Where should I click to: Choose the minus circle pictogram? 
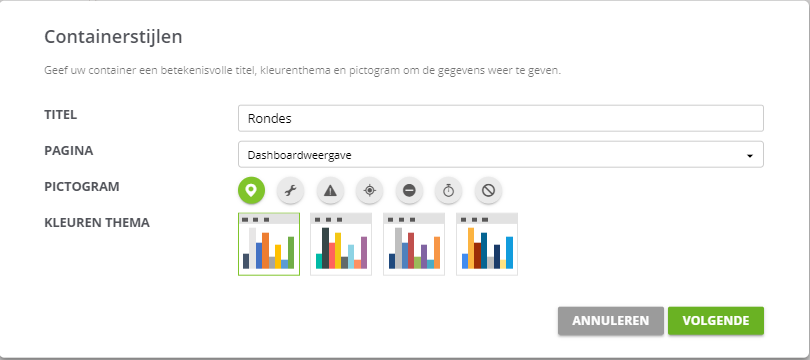tap(409, 191)
